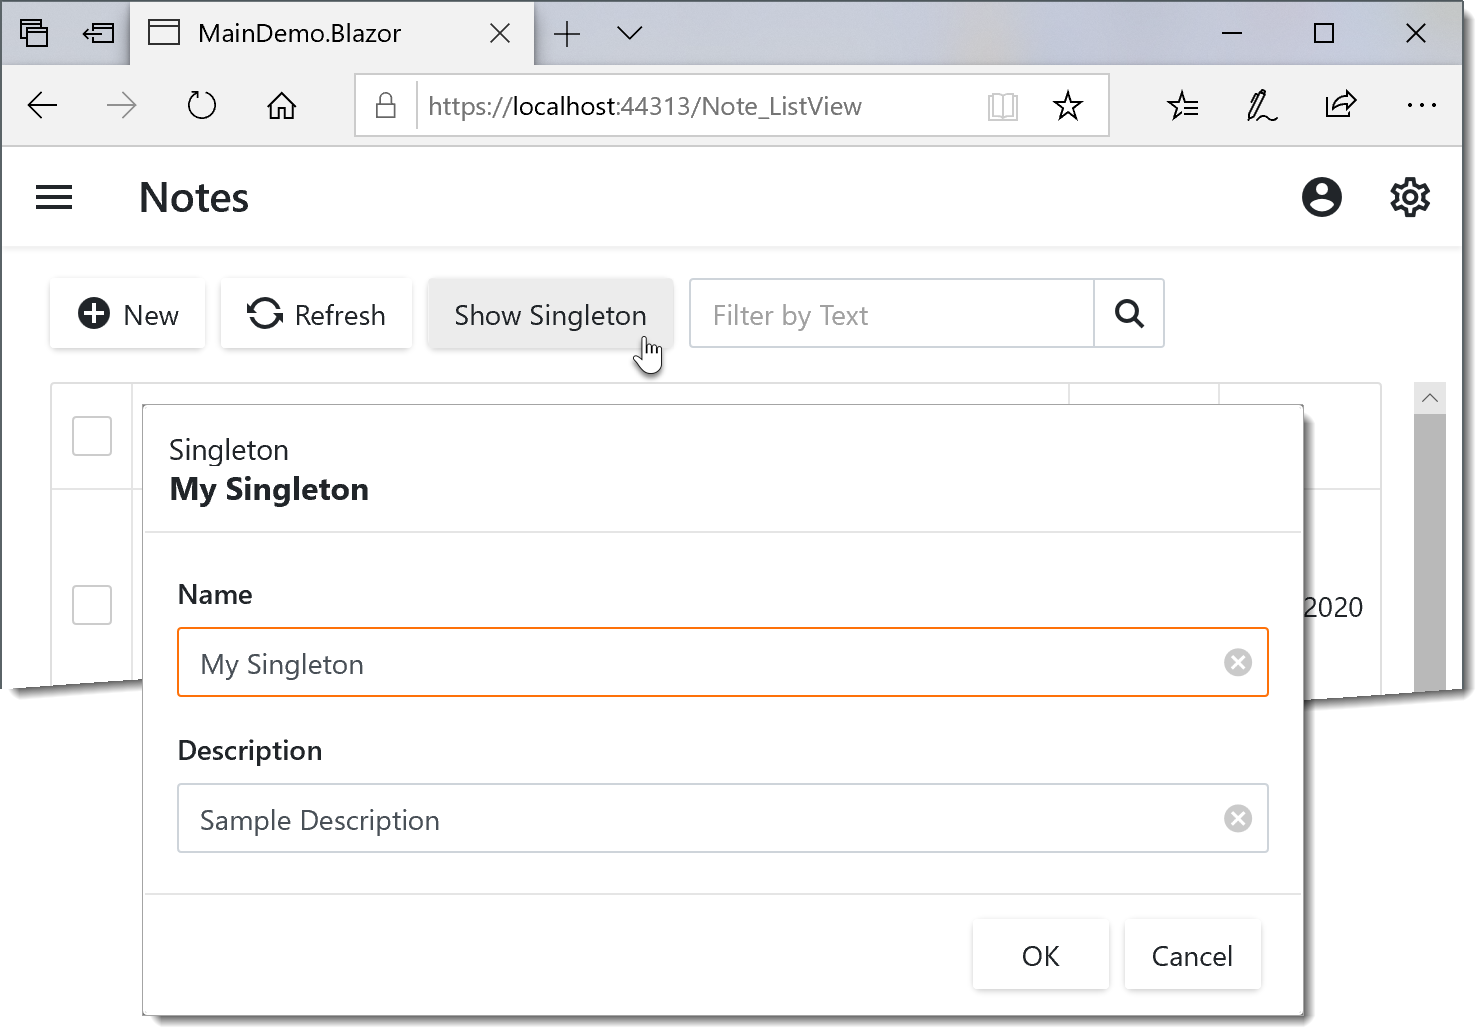The height and width of the screenshot is (1036, 1484).
Task: Tick the second row checkbox
Action: click(92, 605)
